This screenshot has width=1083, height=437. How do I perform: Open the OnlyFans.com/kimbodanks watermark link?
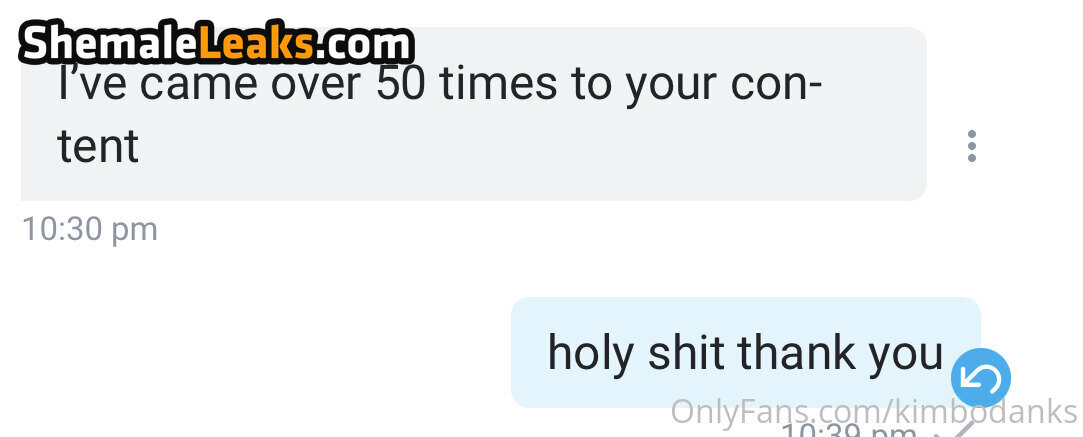874,412
